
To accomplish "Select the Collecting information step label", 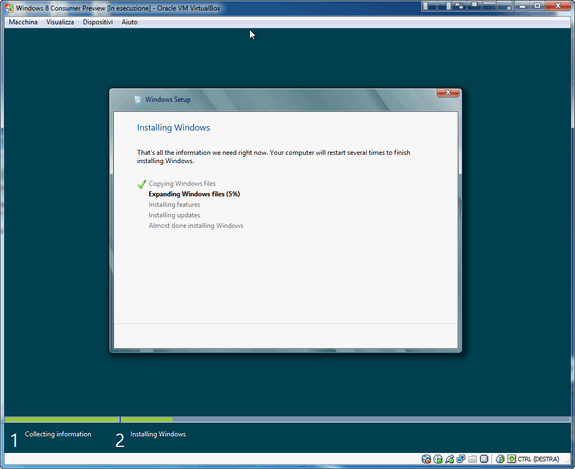I will 58,434.
